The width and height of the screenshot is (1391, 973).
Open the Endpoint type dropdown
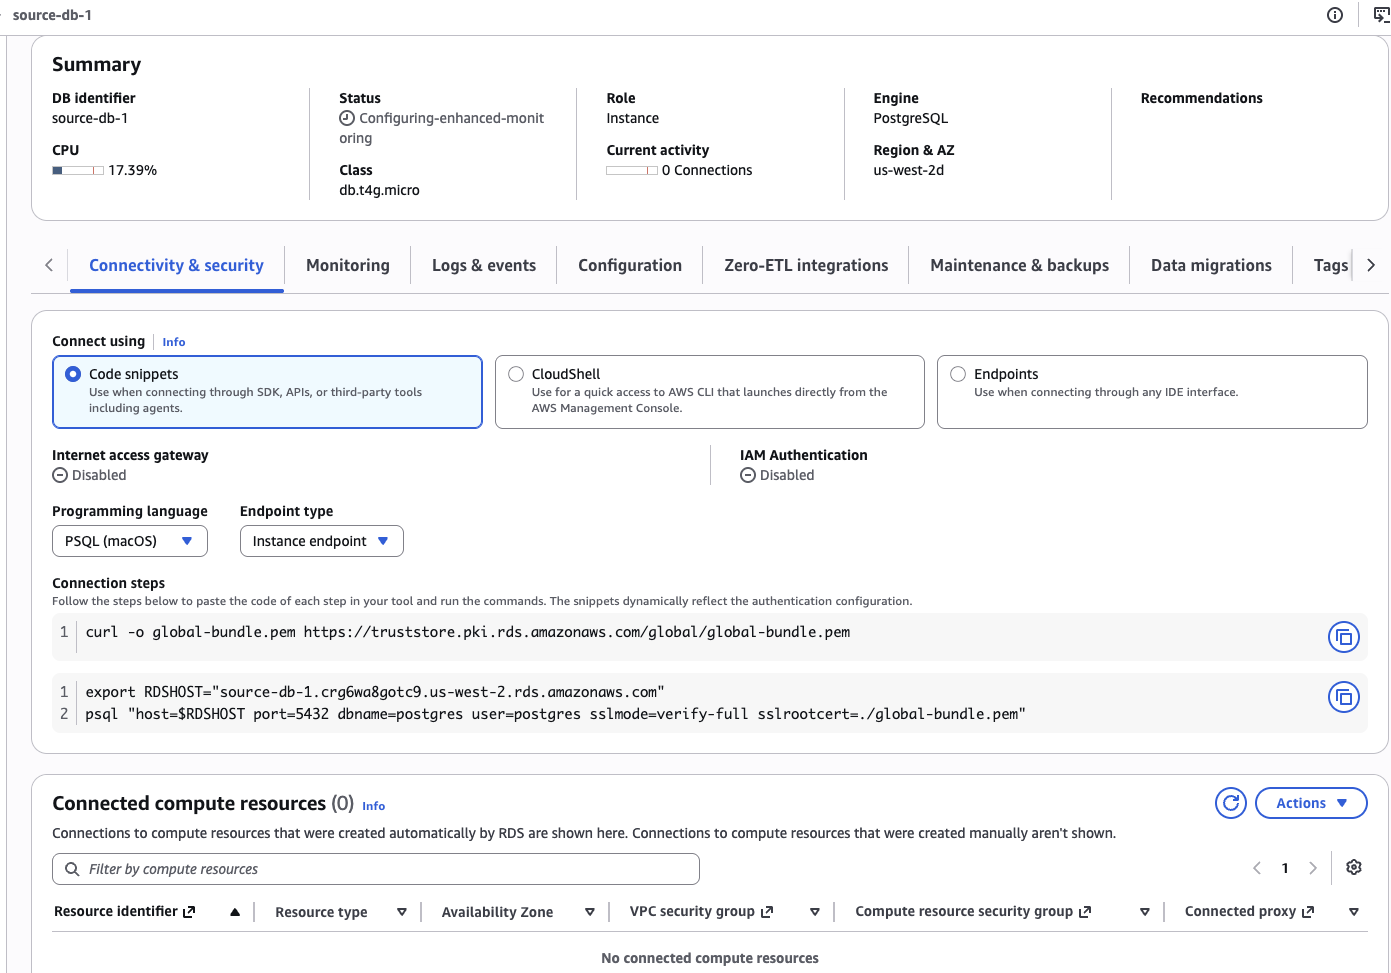[x=322, y=541]
